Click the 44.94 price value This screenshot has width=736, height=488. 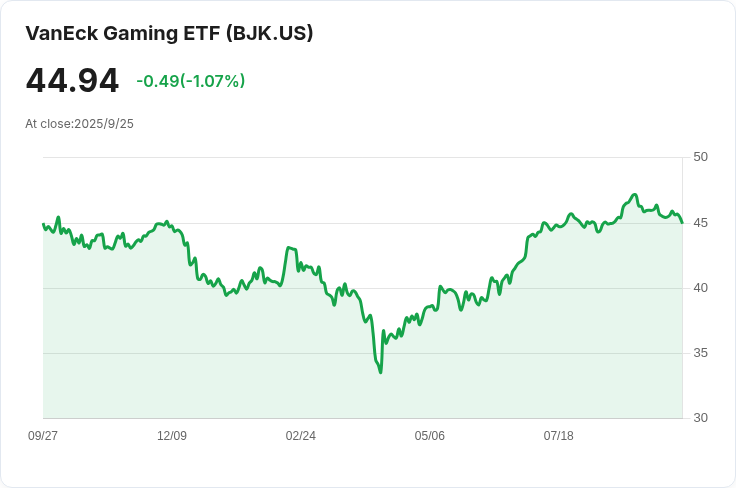tap(72, 81)
